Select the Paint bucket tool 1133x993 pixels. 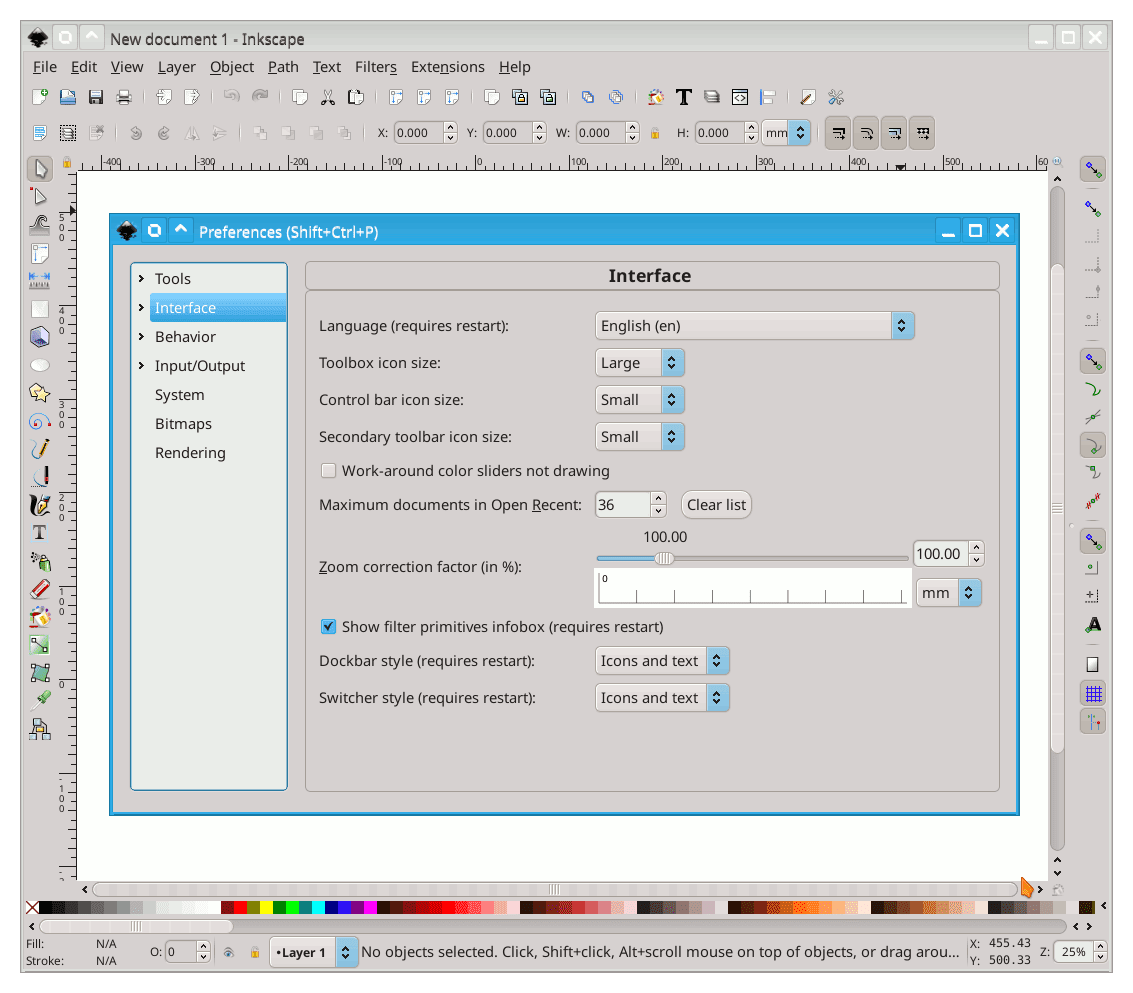tap(40, 616)
